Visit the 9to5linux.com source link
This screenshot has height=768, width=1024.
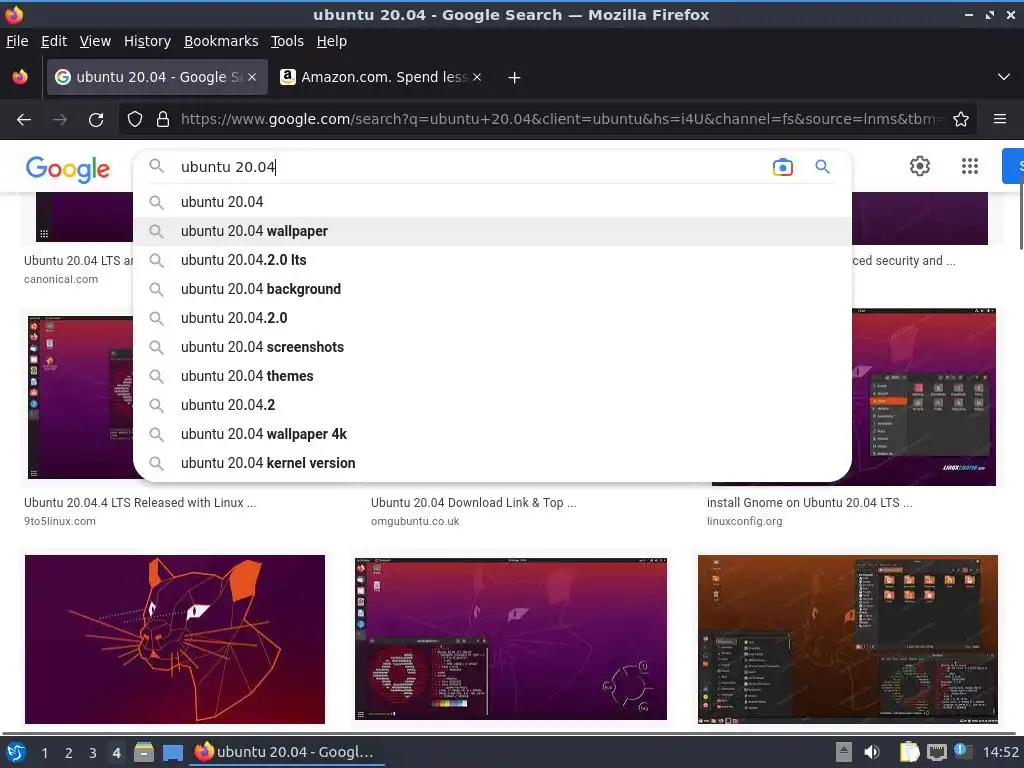[59, 522]
